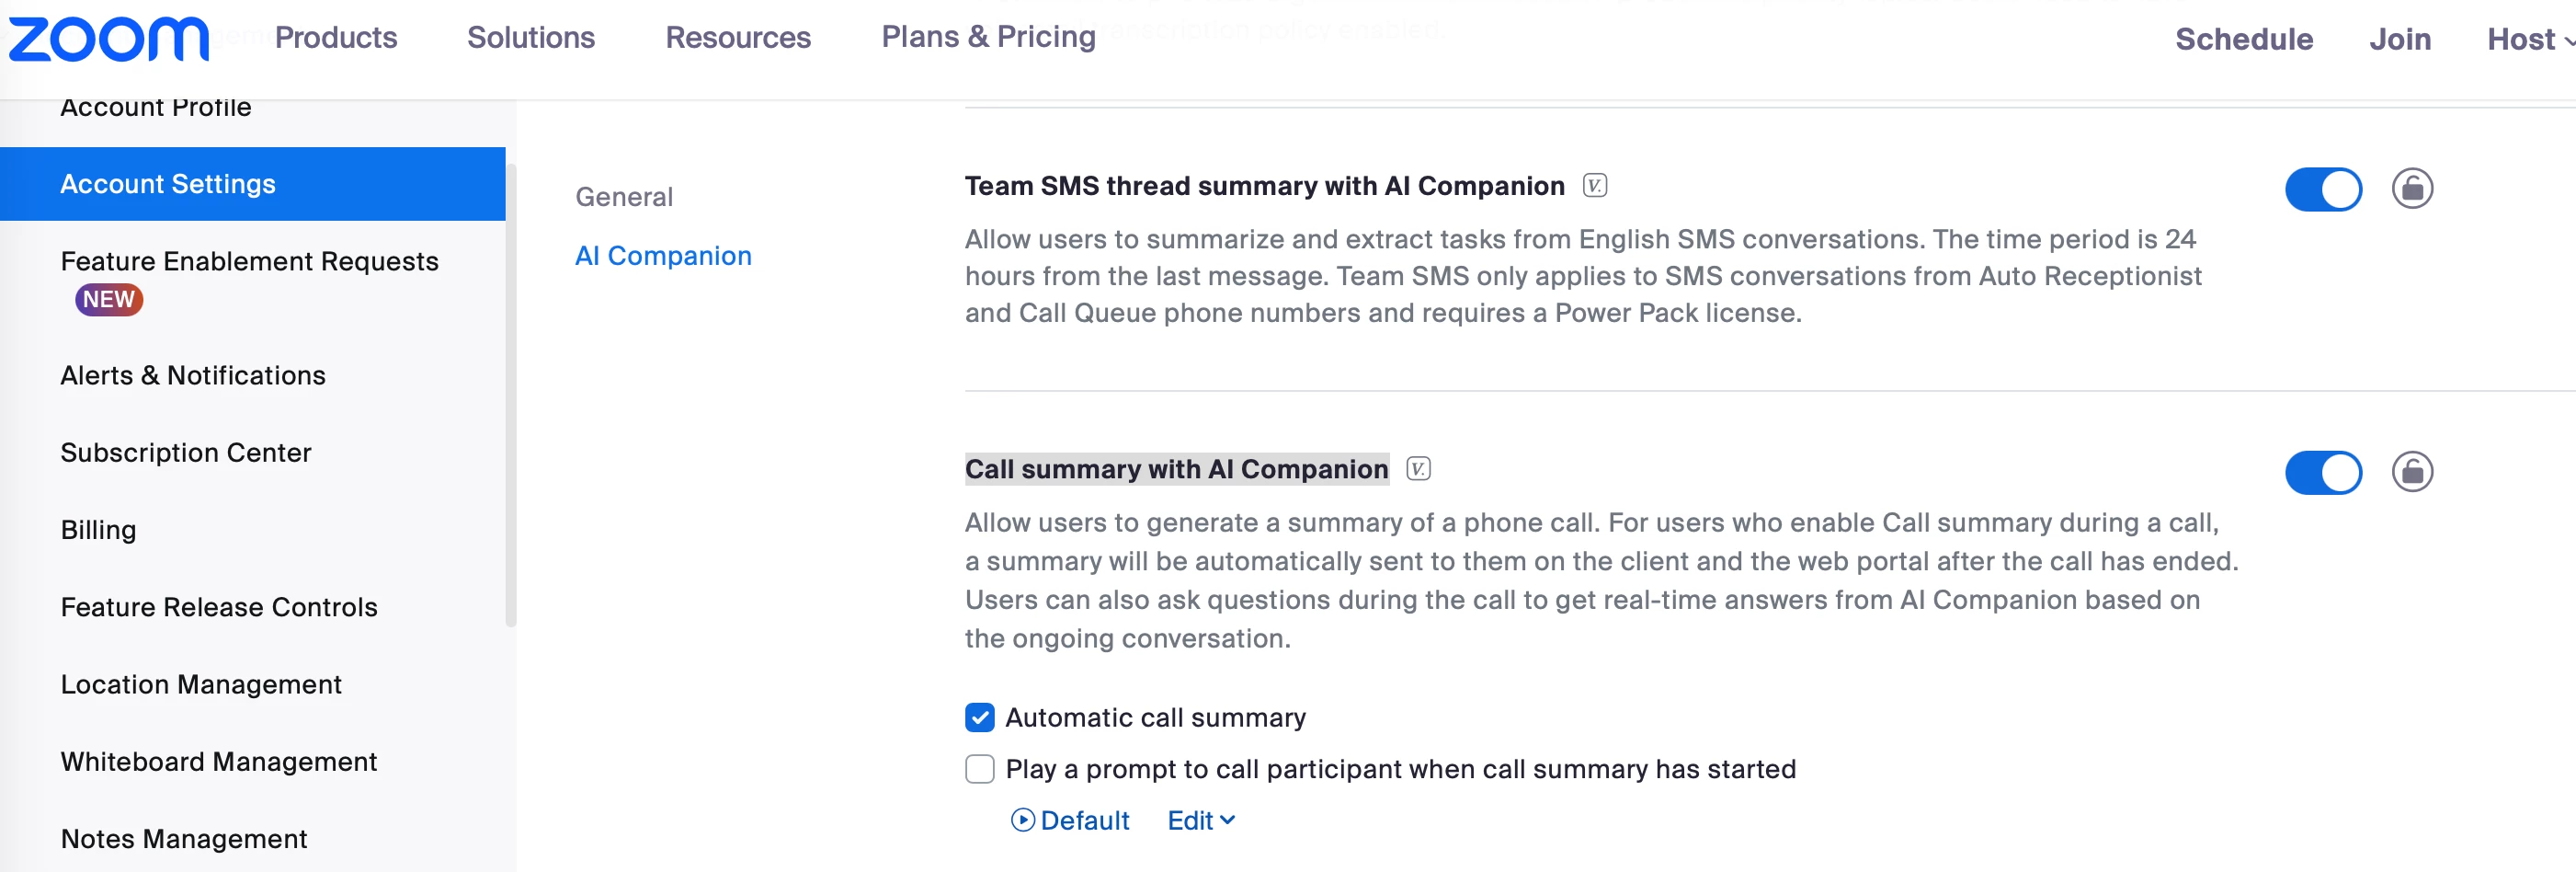Play the Default prompt audio
Viewport: 2576px width, 872px height.
point(1022,820)
